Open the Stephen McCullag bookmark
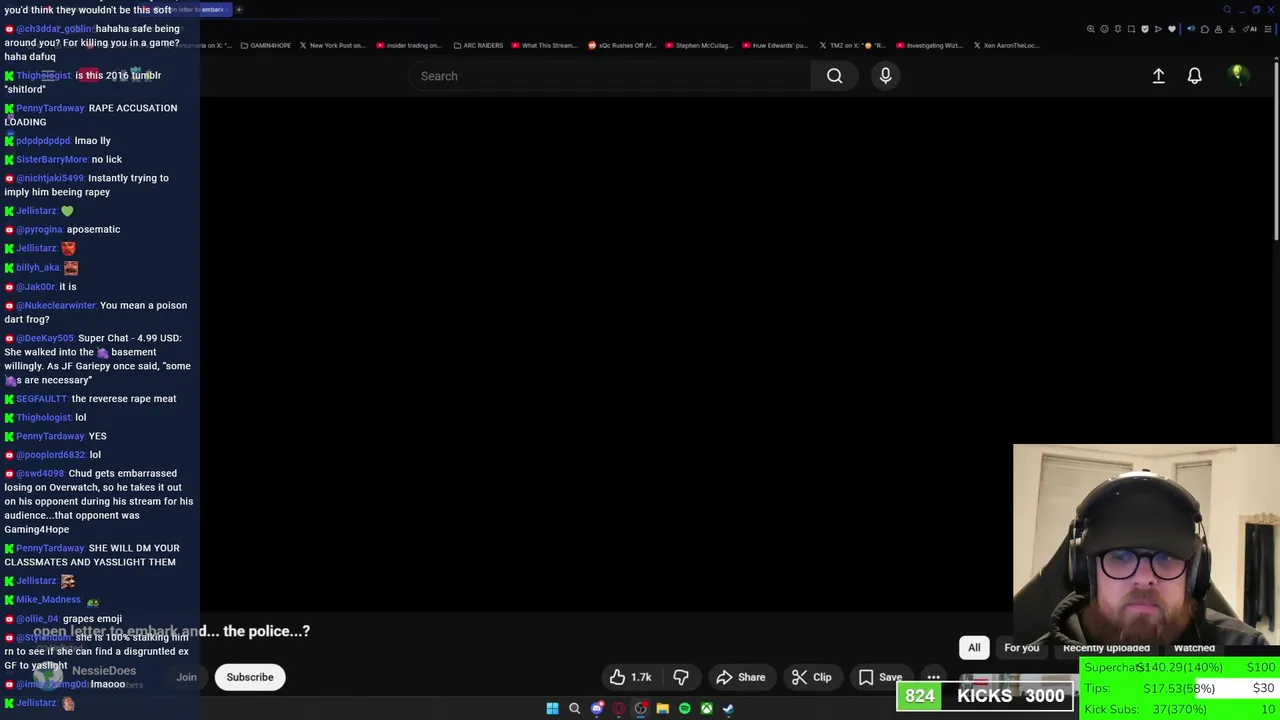The width and height of the screenshot is (1280, 720). [698, 45]
